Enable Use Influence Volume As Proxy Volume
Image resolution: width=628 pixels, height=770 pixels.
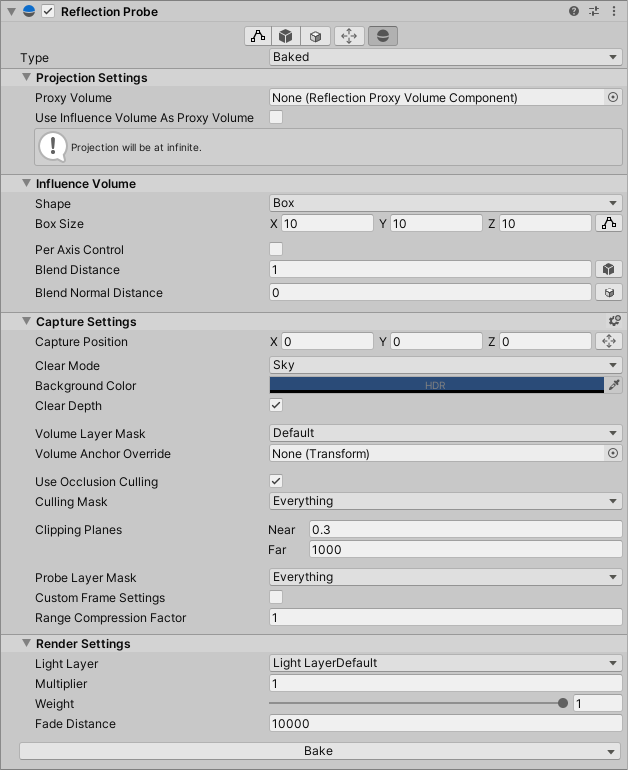(x=276, y=118)
